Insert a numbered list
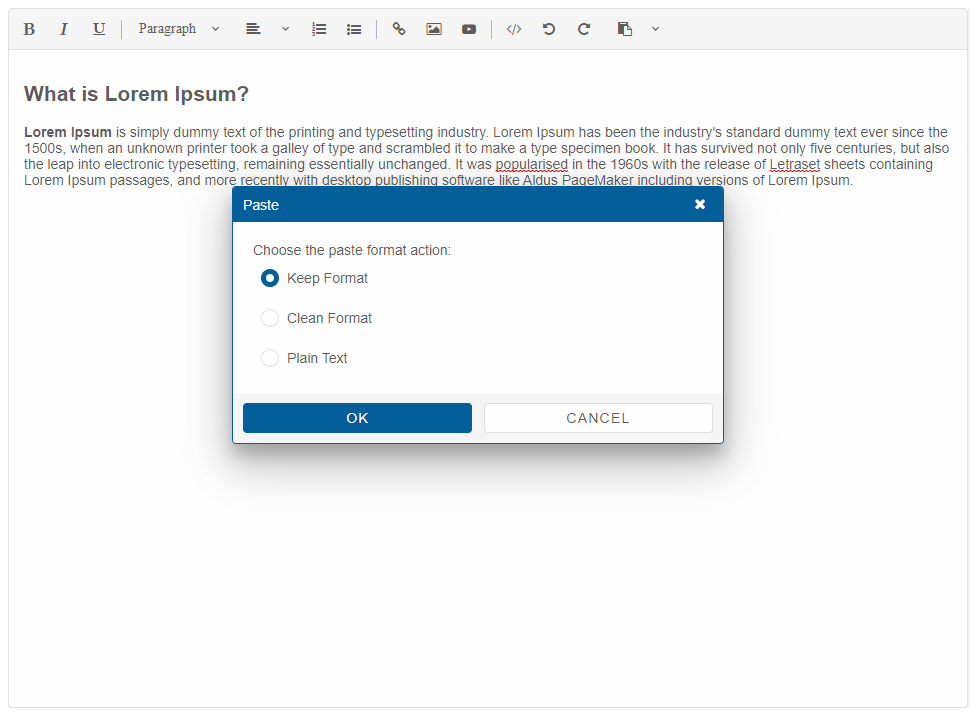Screen dimensions: 970x713 (318, 29)
